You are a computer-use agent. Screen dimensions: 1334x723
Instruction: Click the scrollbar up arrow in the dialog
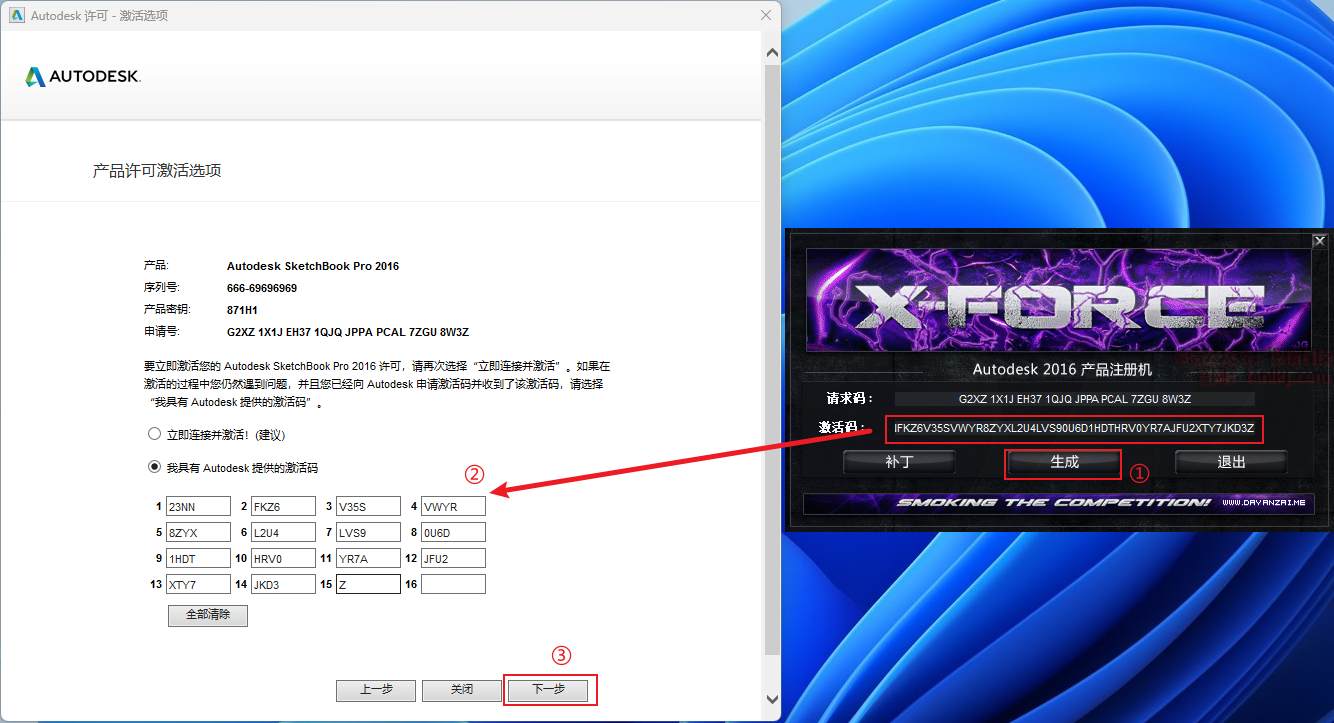771,51
